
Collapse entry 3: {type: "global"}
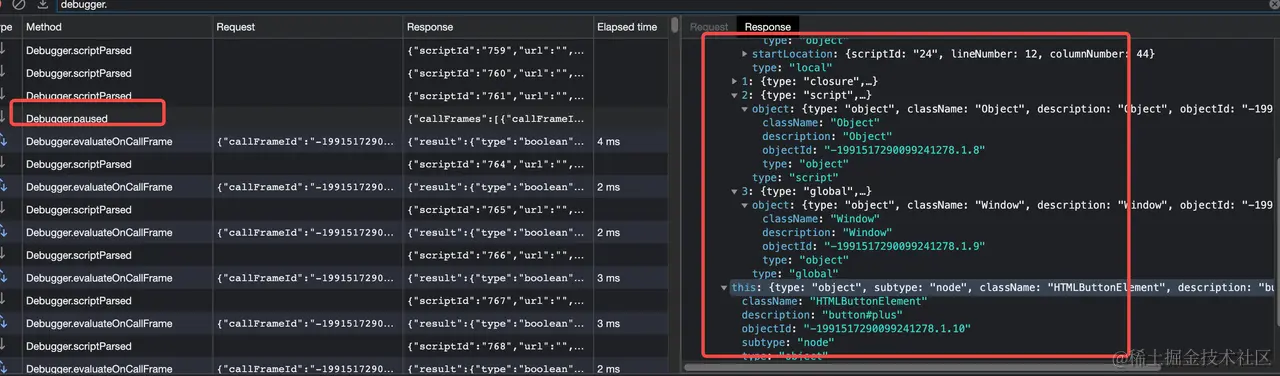click(x=734, y=191)
